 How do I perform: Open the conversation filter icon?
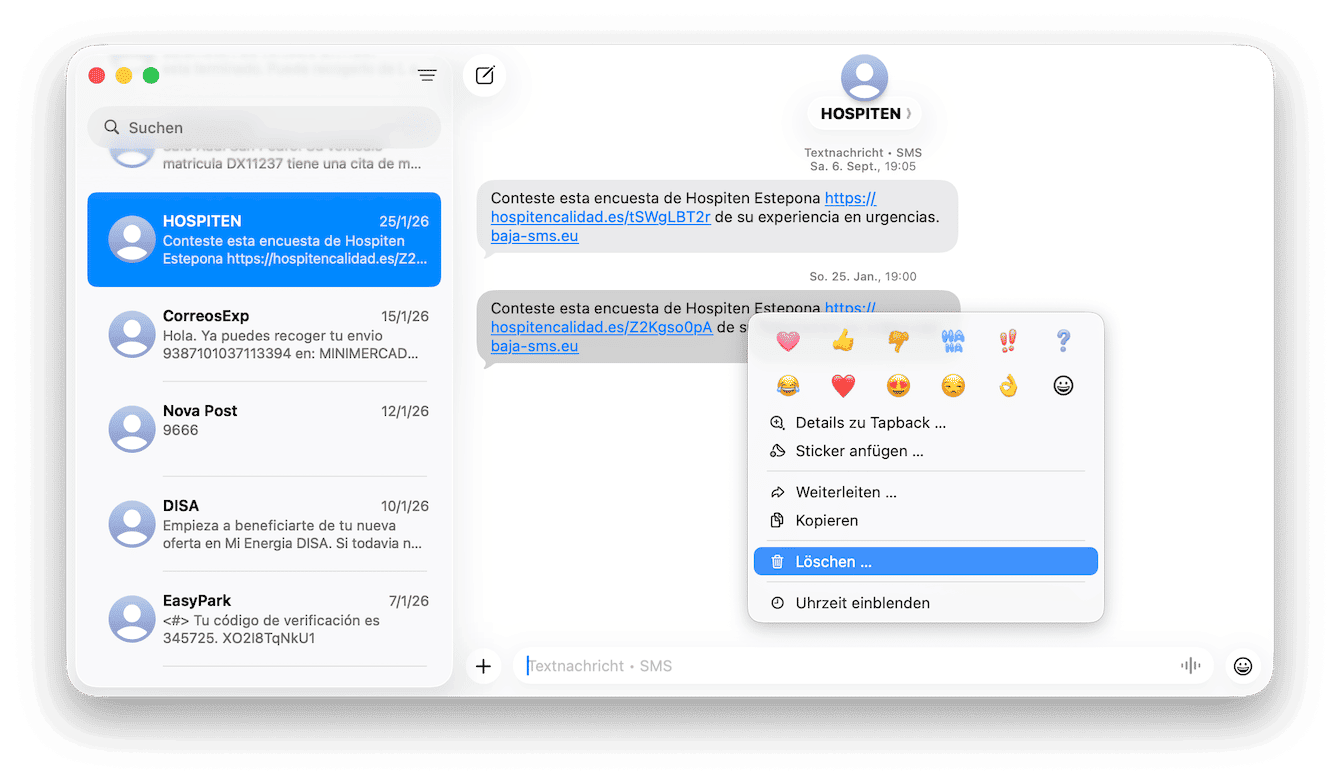427,75
